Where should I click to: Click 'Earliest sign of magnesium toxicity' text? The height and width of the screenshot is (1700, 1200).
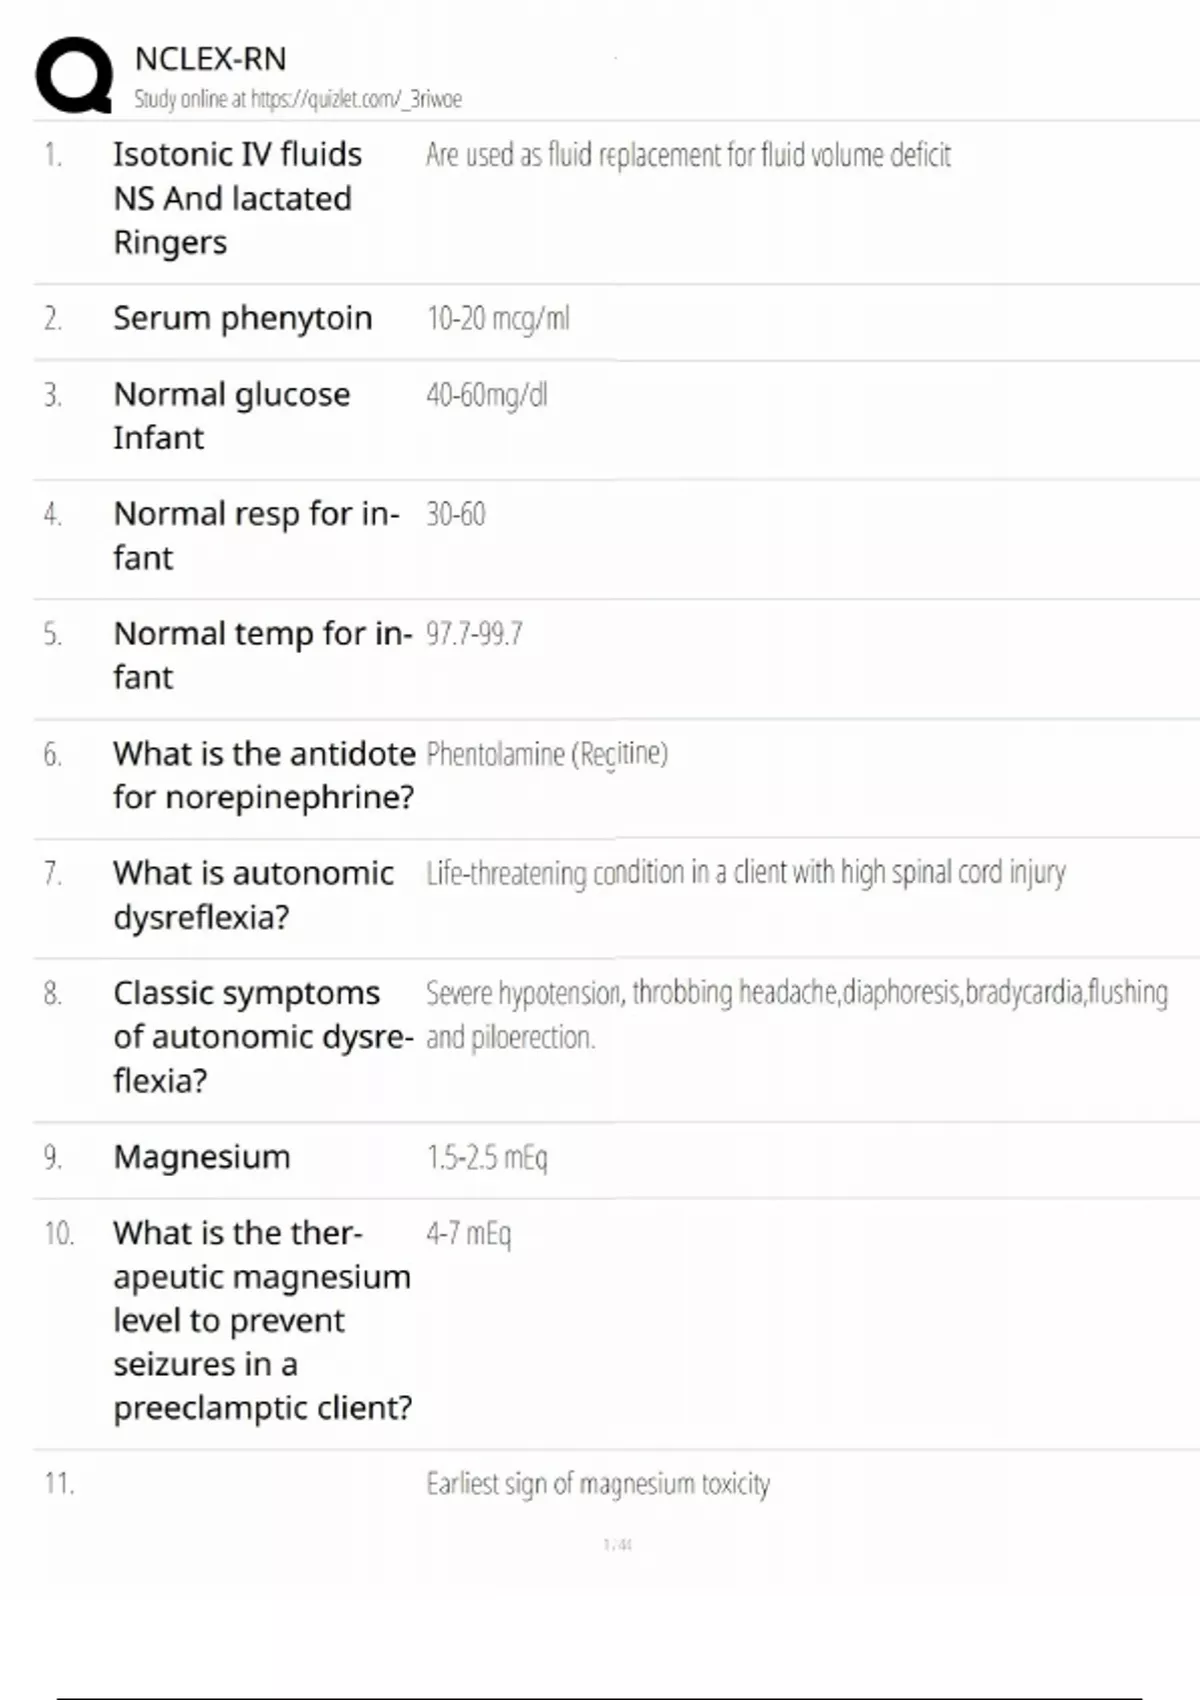point(598,1483)
